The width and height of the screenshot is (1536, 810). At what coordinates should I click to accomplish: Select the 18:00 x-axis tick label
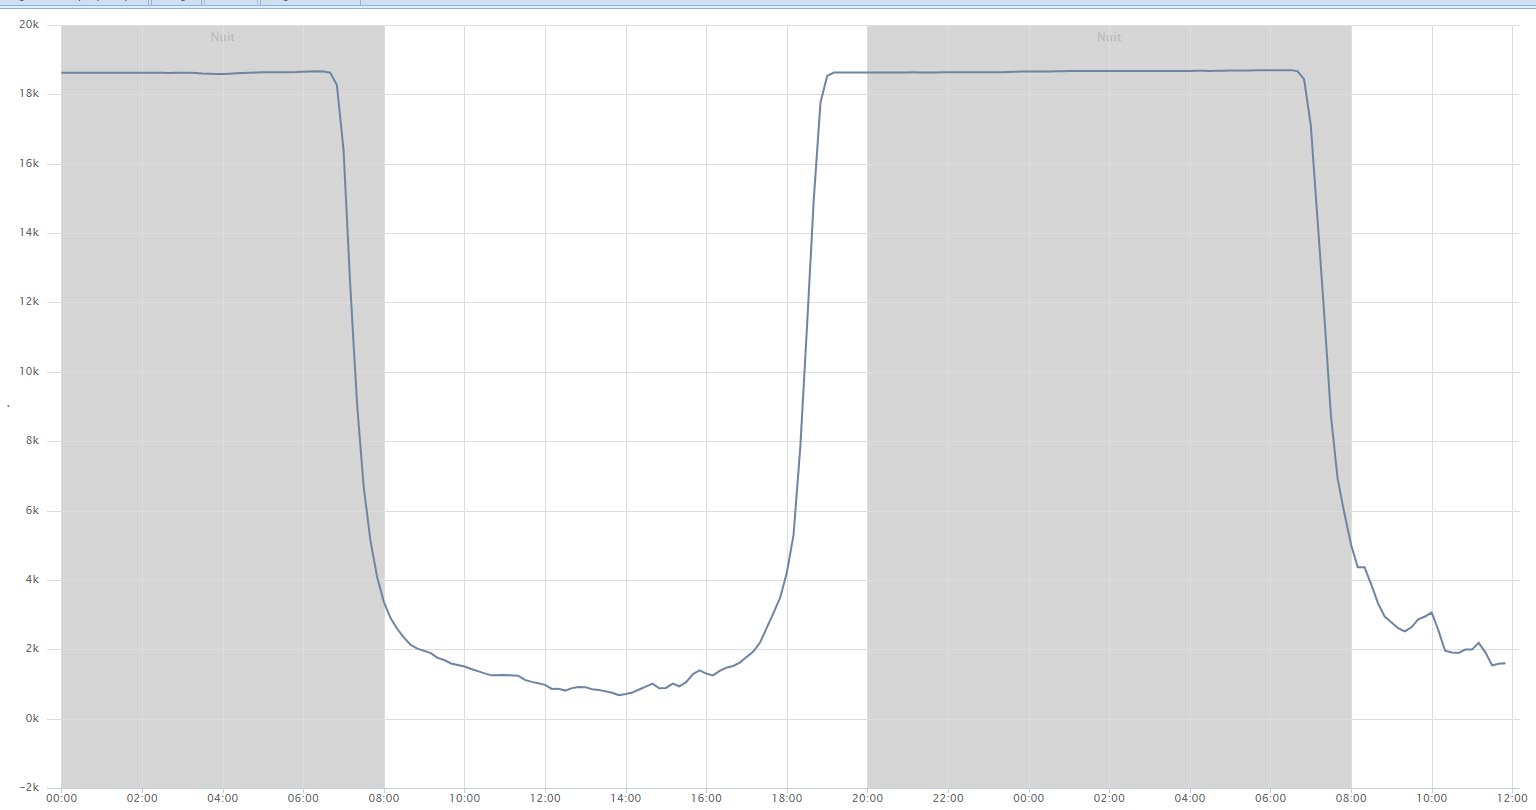click(787, 798)
